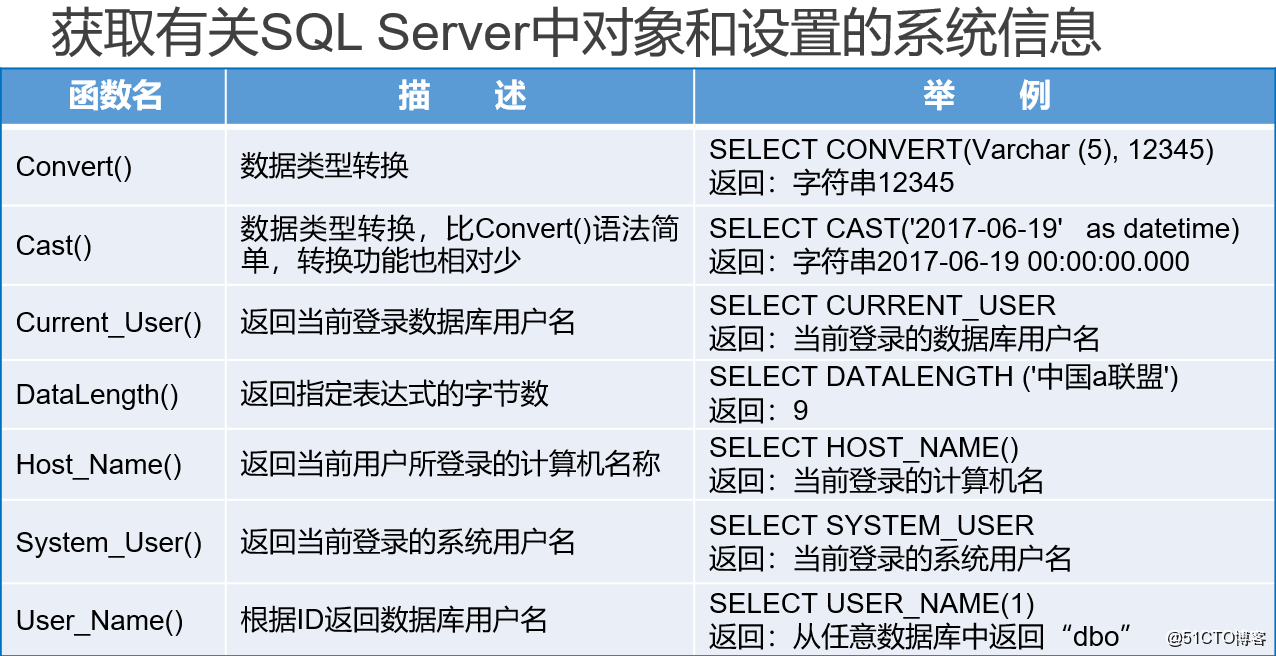Screen dimensions: 1276x656
Task: Select the description 根据ID返回数据库用户名
Action: [393, 620]
